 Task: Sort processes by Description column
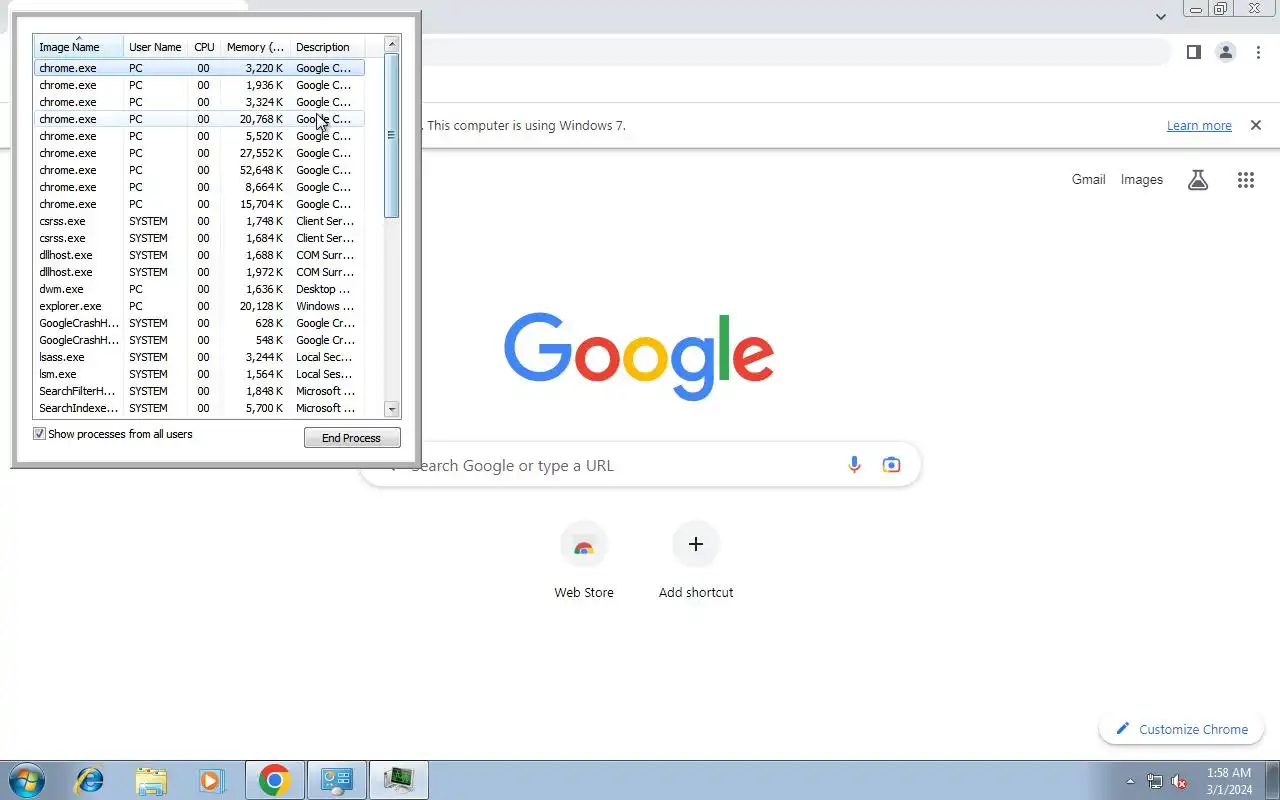(327, 47)
